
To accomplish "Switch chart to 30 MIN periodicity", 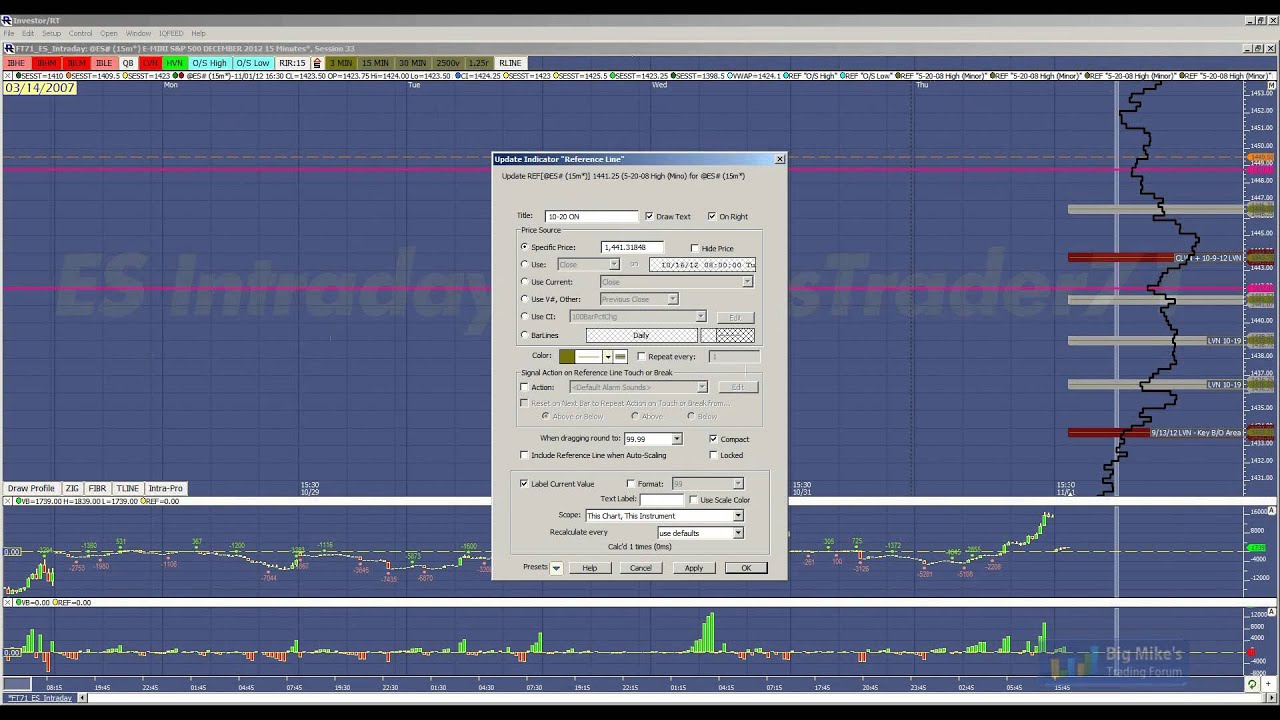I will 413,63.
